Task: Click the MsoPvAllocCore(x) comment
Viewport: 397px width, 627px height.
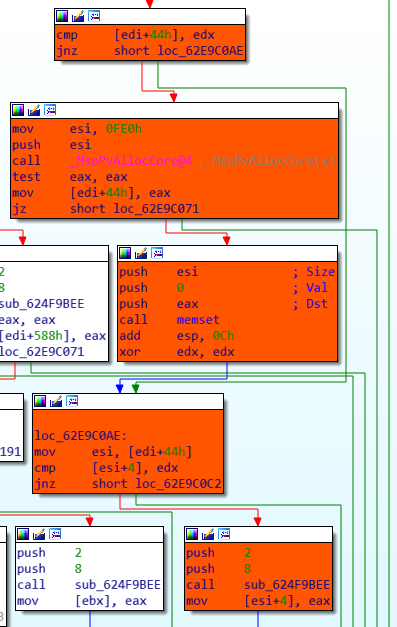Action: 274,161
